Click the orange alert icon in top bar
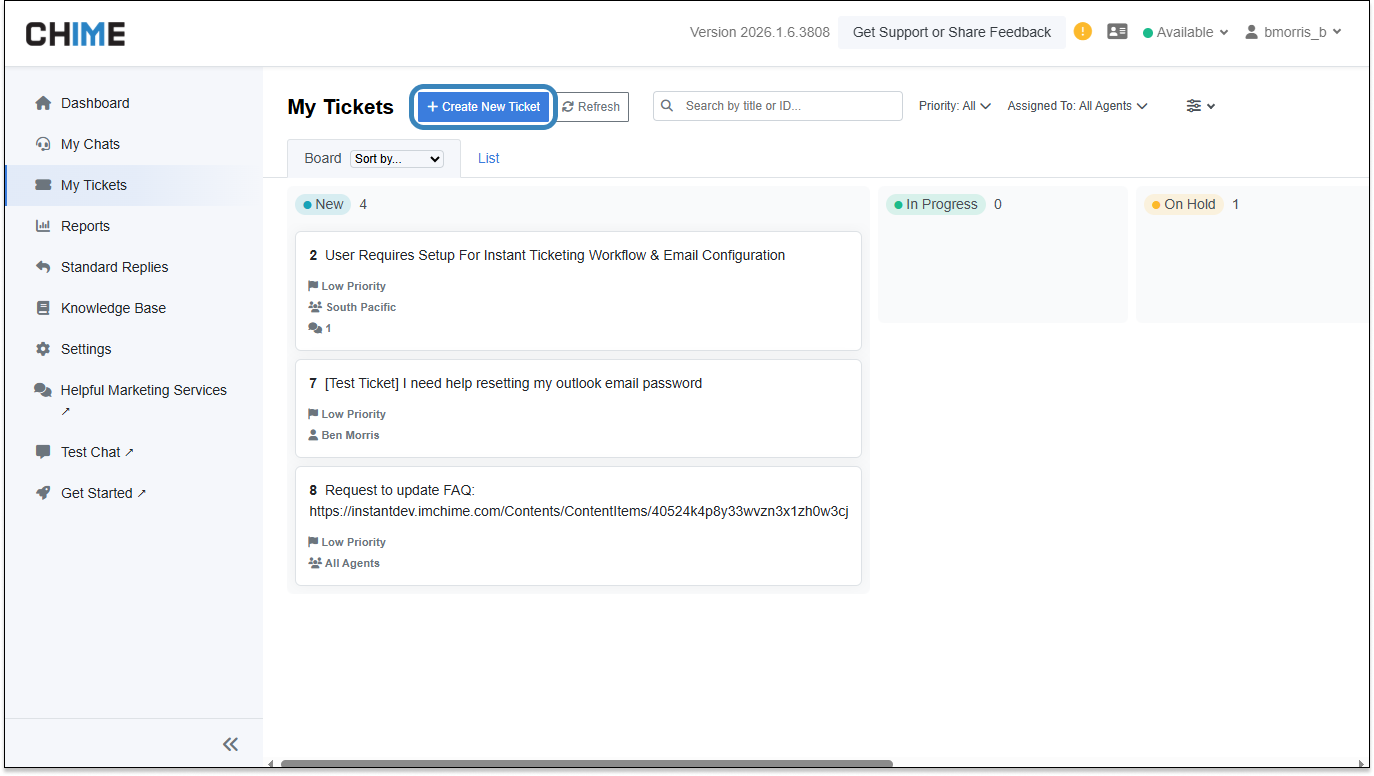 coord(1082,31)
